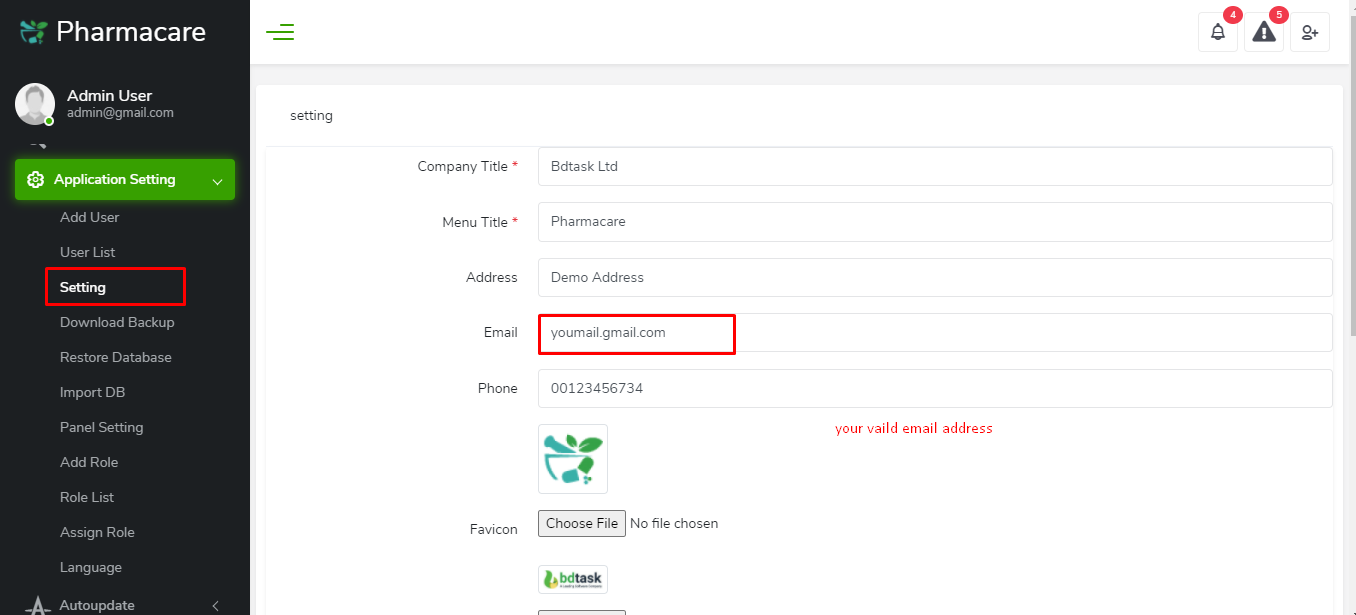Open the warning alert triangle icon

[x=1264, y=32]
